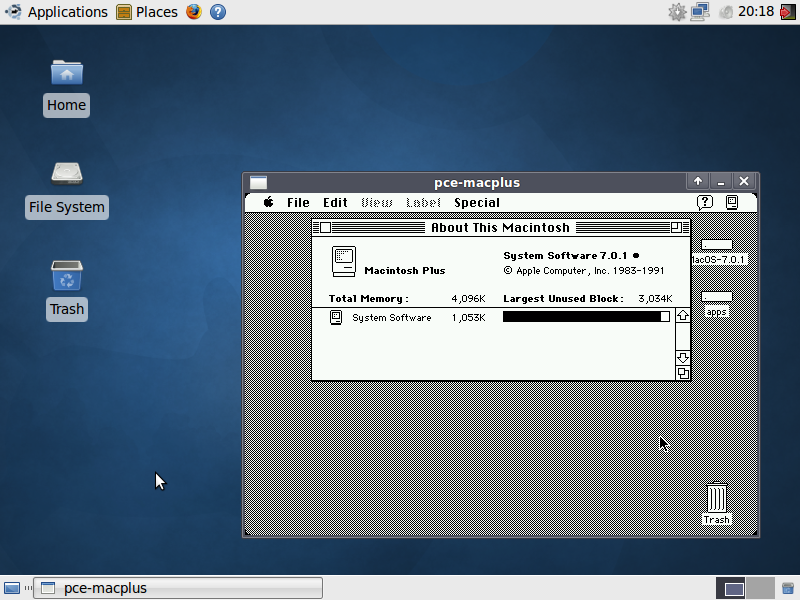Click the logout icon in top panel

[x=788, y=12]
